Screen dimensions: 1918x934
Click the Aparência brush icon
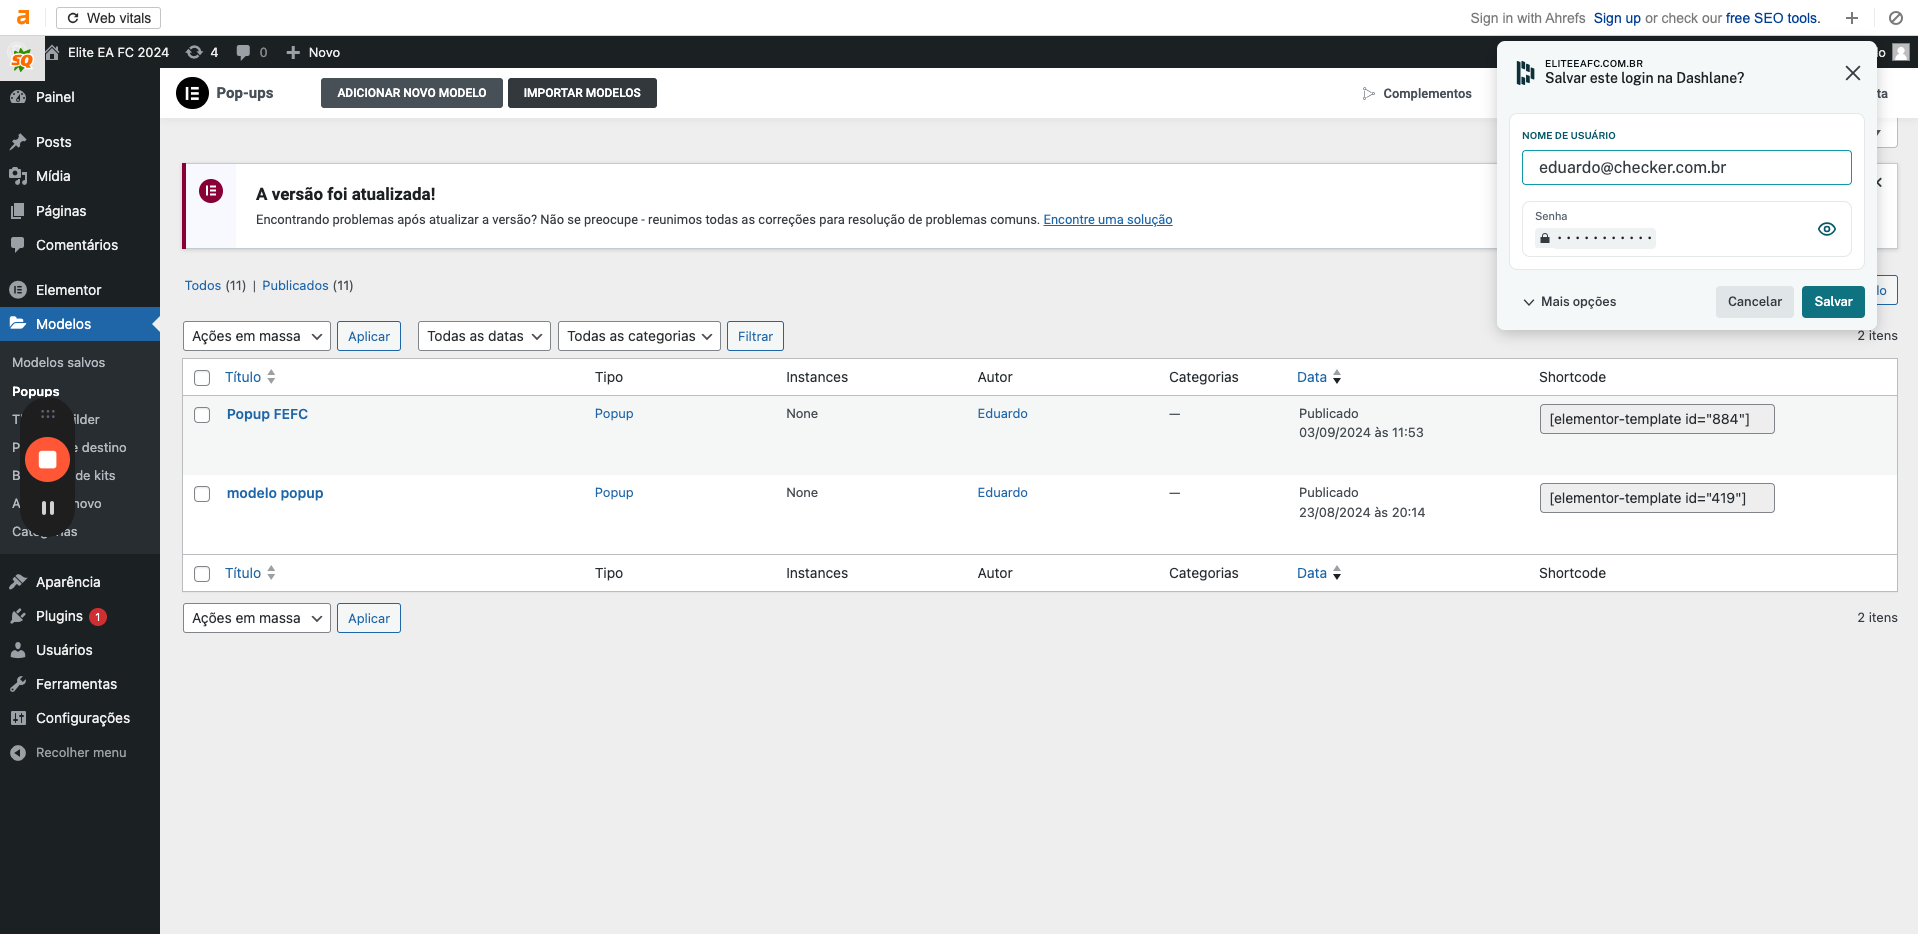click(18, 582)
